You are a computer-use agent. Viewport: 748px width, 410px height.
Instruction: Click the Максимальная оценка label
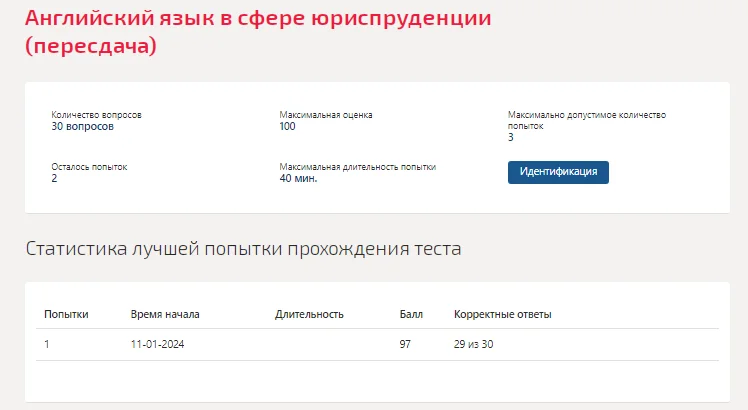326,115
